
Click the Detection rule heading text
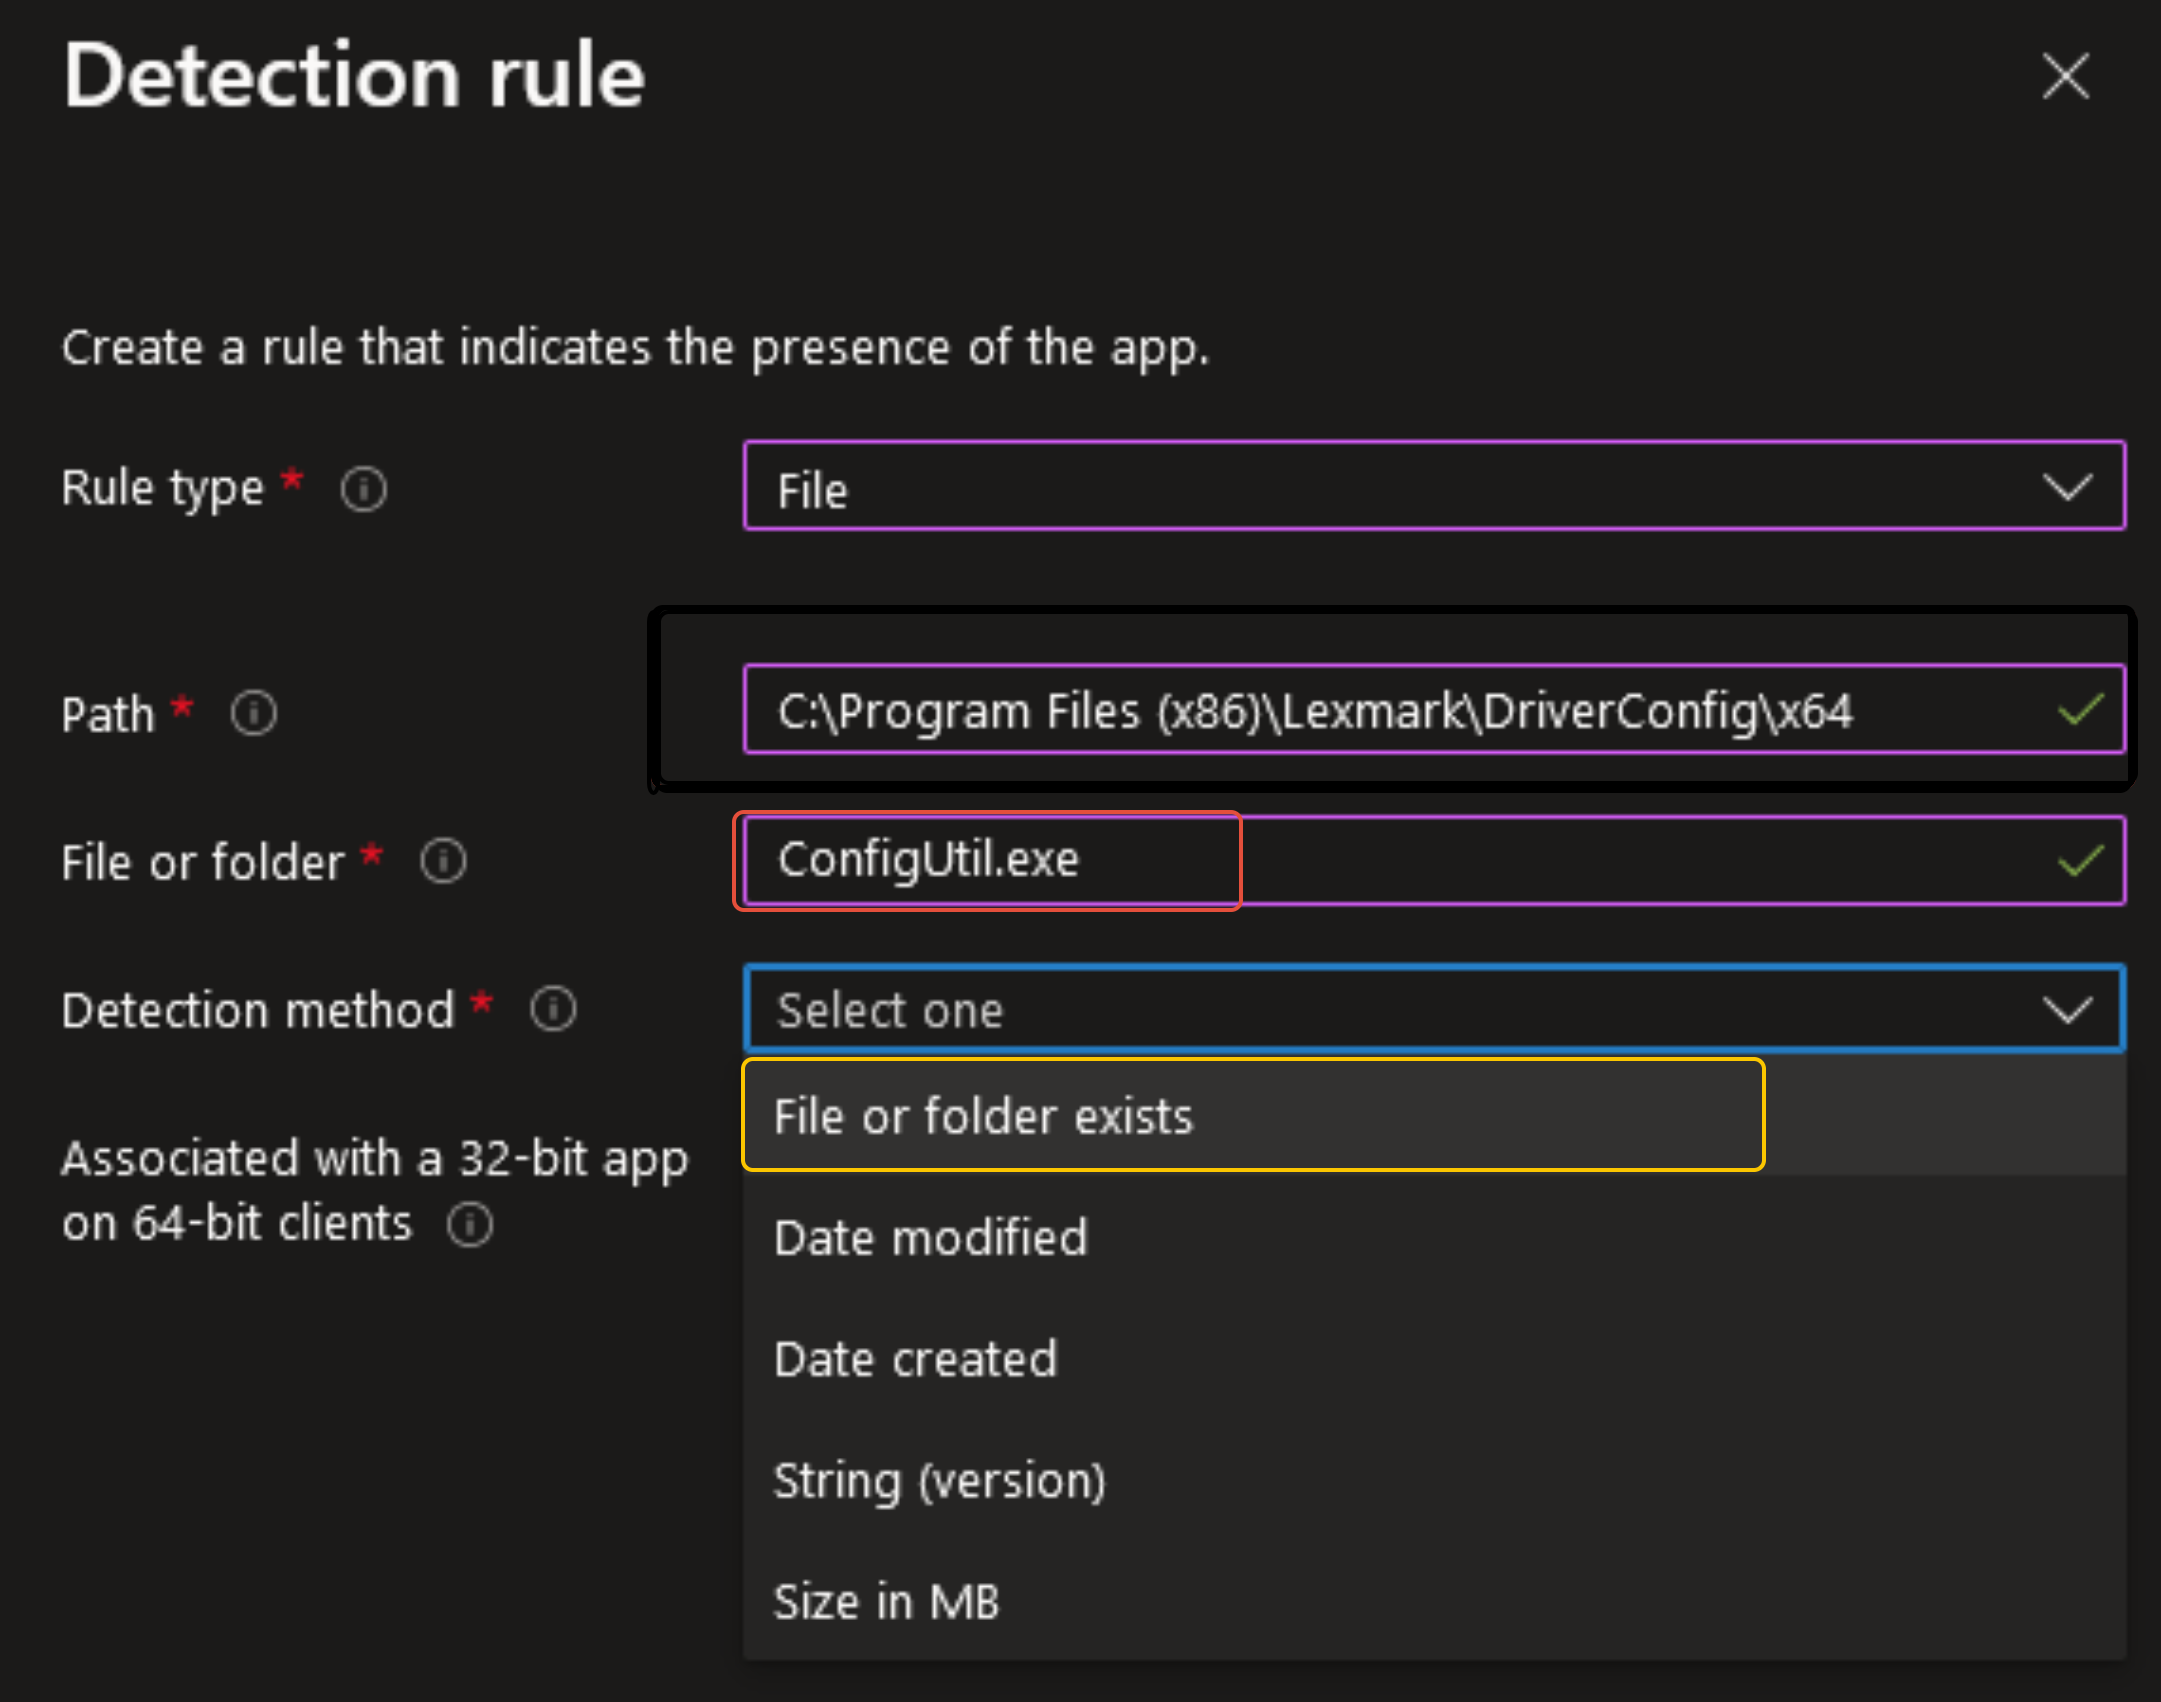click(354, 77)
